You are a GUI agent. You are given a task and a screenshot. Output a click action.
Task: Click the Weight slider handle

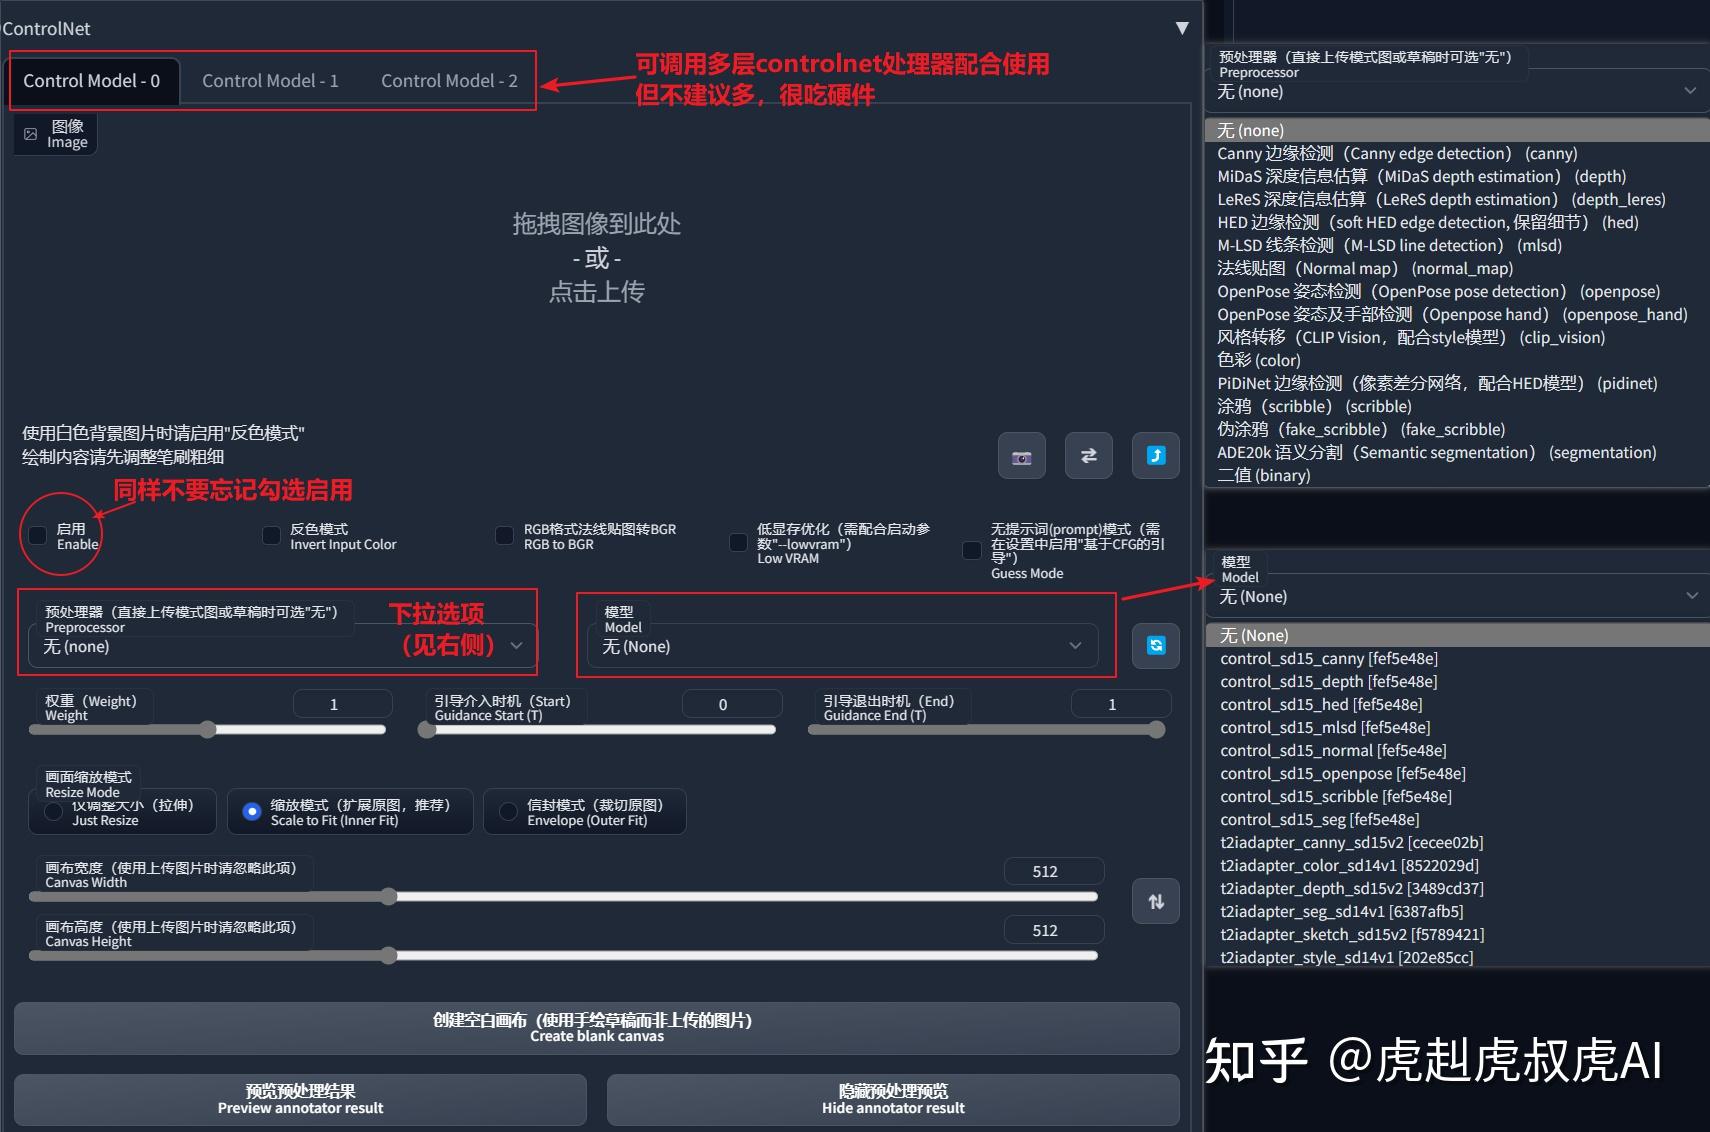[x=208, y=730]
